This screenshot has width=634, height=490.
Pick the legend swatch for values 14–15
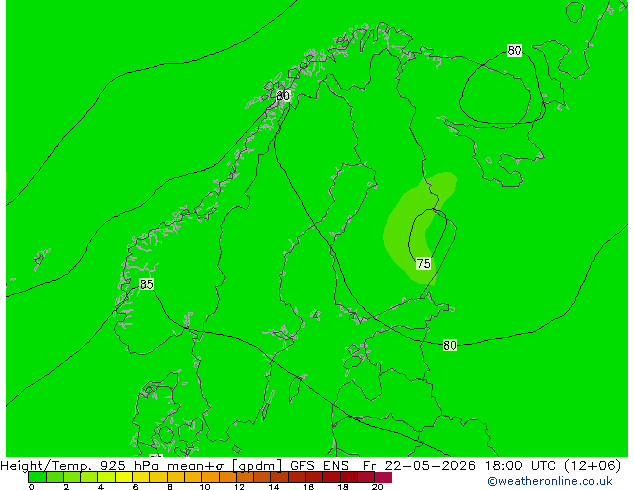click(x=280, y=477)
